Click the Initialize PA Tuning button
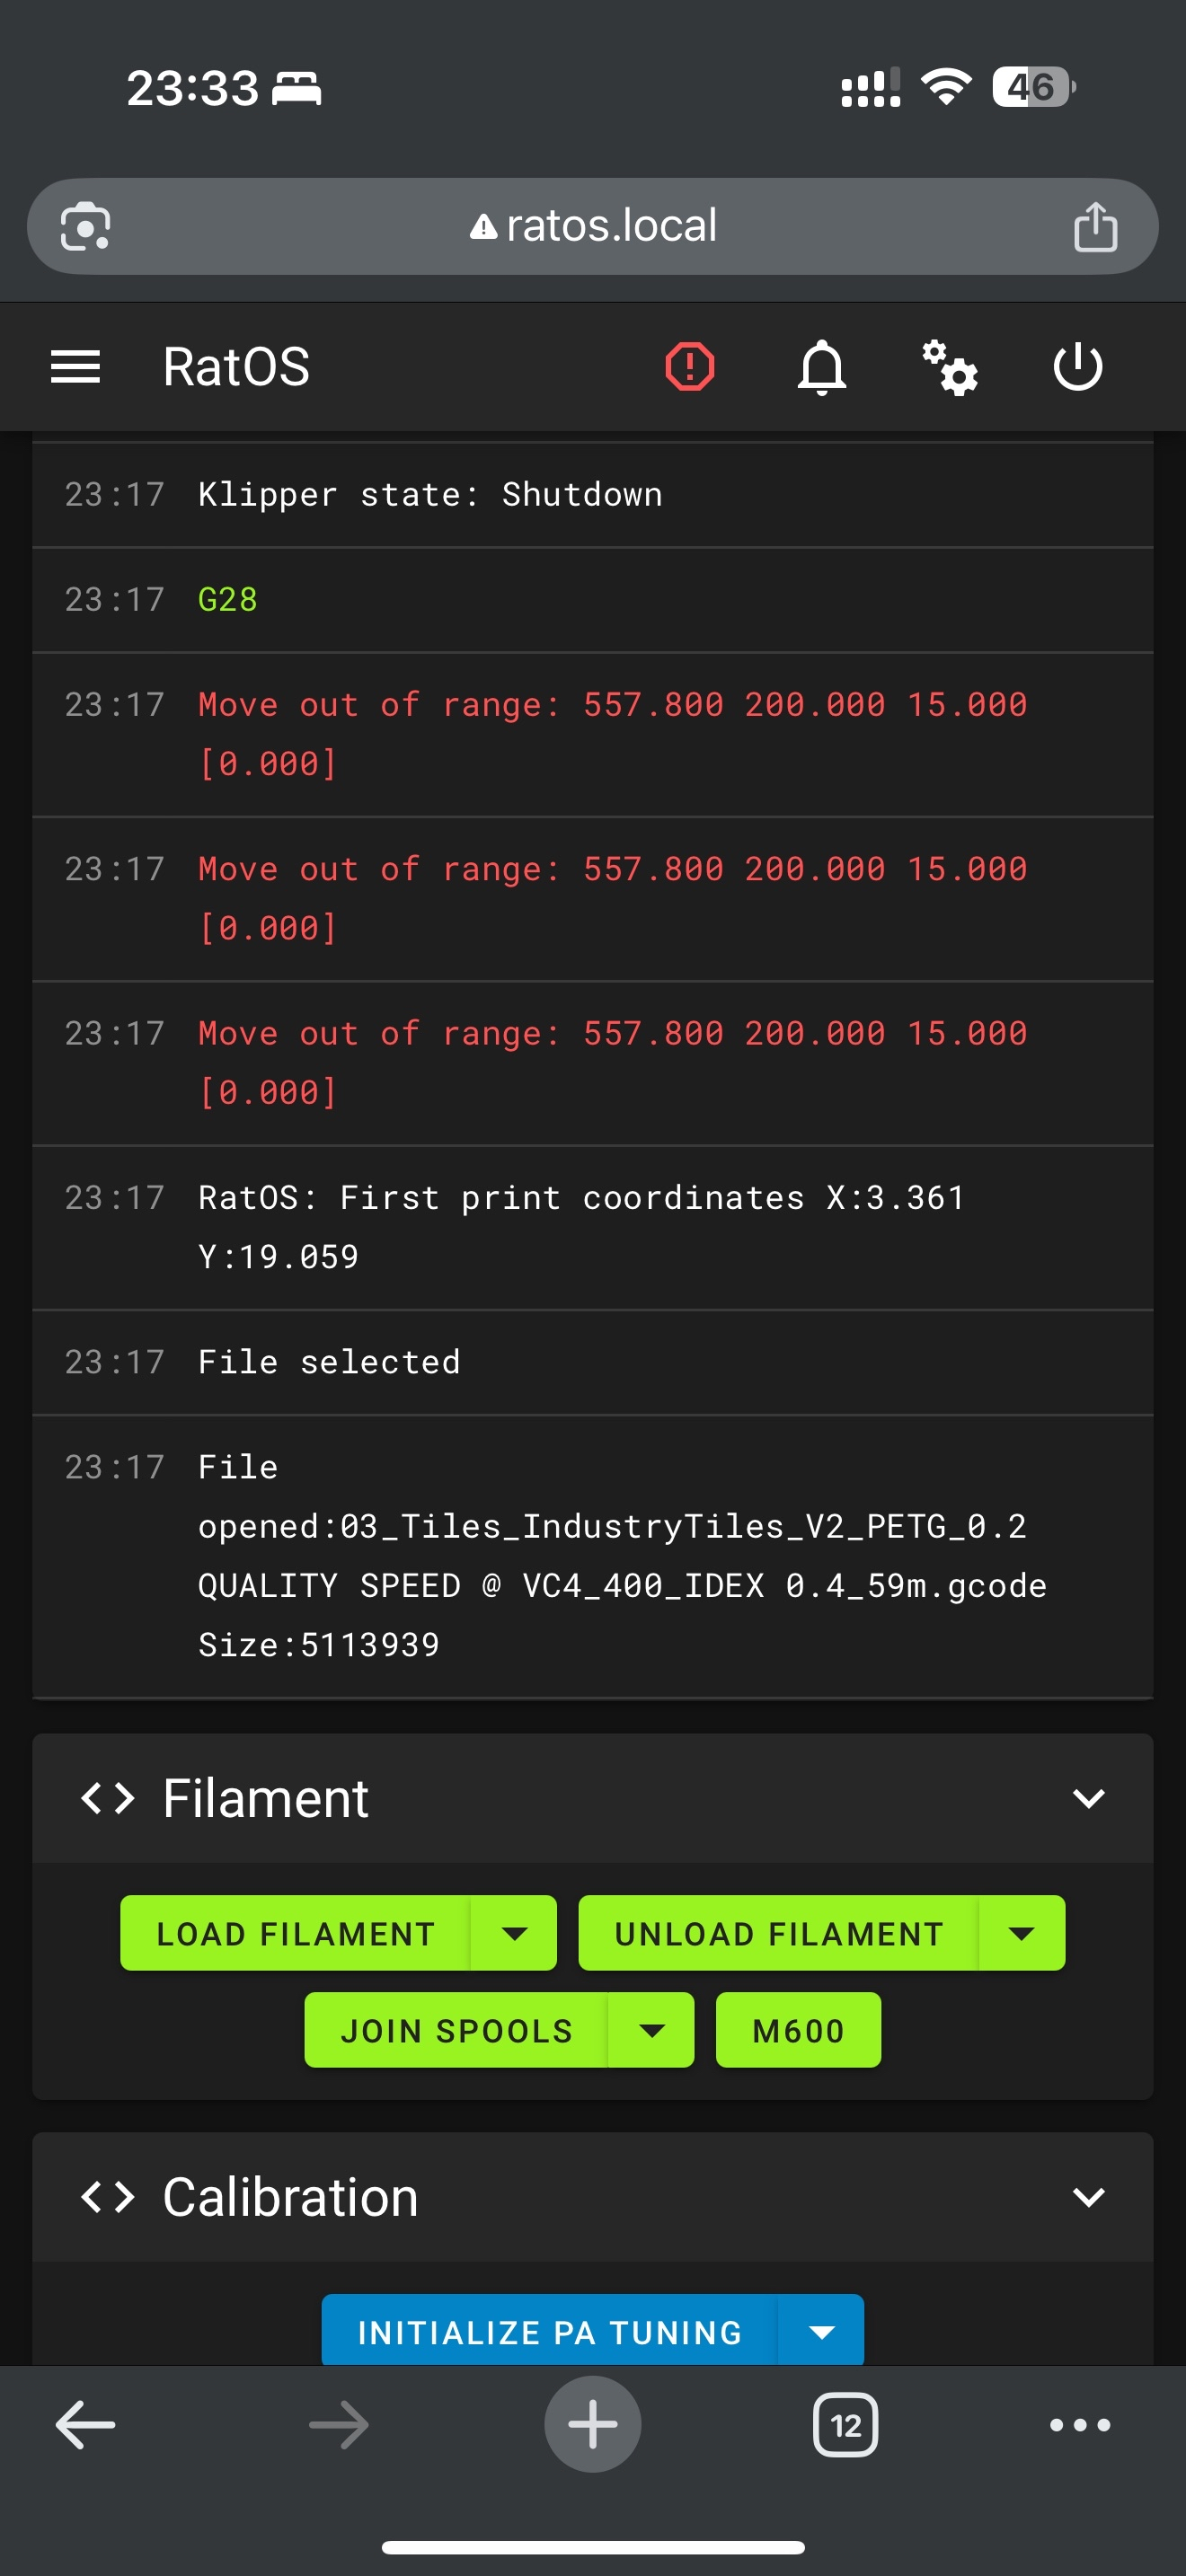This screenshot has height=2576, width=1186. 549,2331
